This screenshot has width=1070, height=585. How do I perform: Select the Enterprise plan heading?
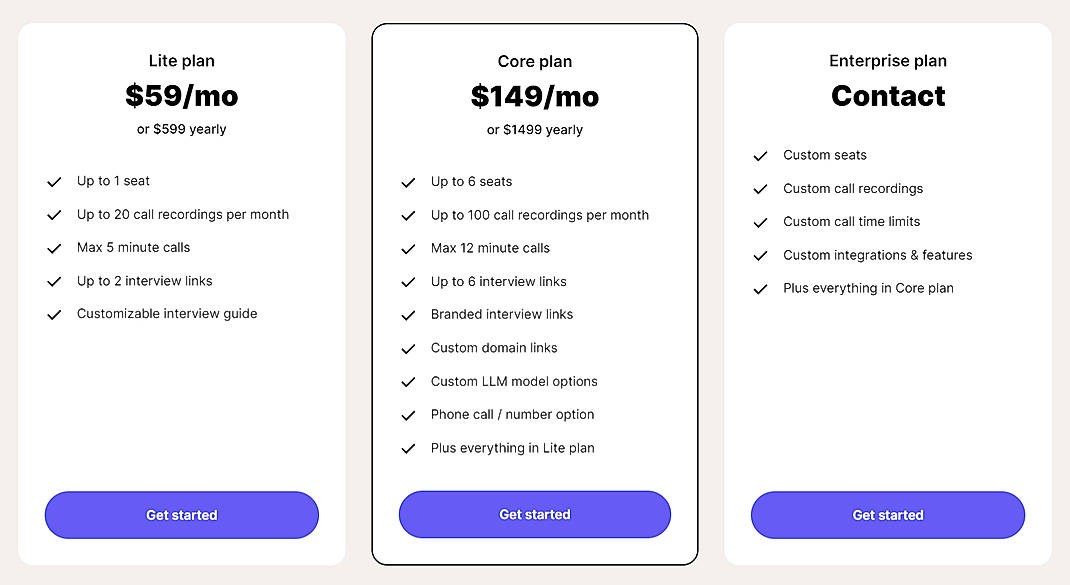[x=887, y=60]
